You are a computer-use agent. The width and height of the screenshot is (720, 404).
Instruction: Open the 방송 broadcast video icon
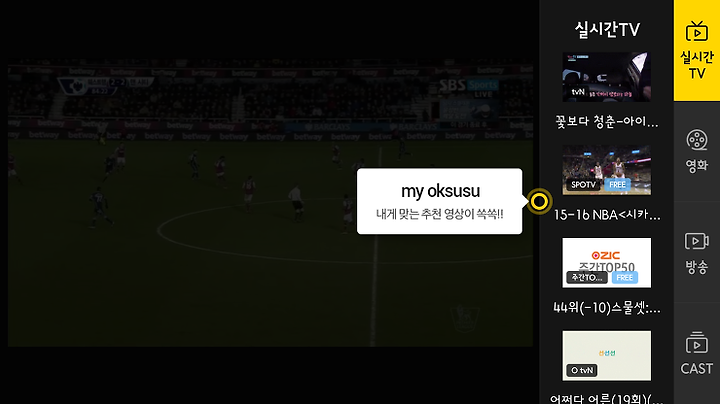click(697, 241)
